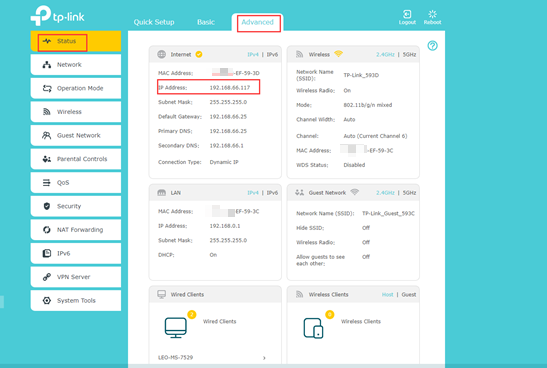Viewport: 547px width, 368px height.
Task: Switch Internet panel to IPv4
Action: (253, 54)
